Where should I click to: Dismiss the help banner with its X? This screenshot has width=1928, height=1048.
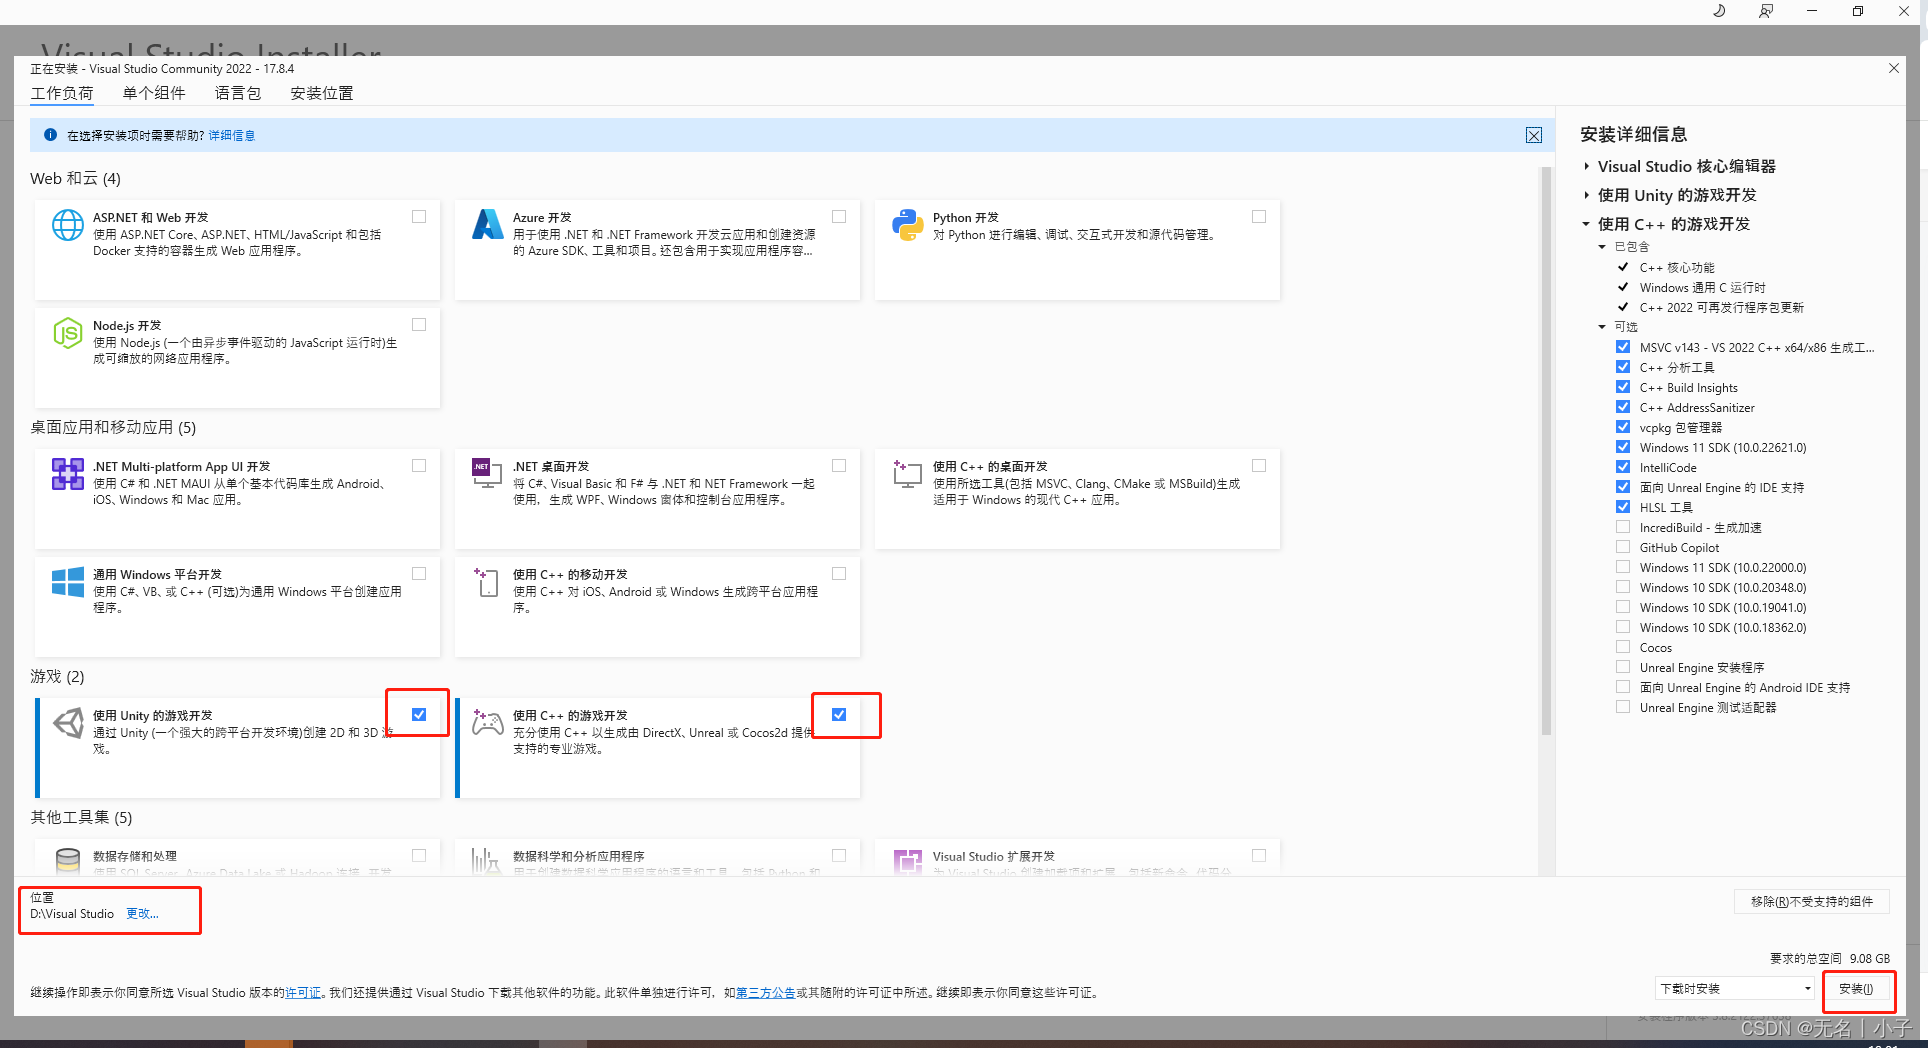(1534, 135)
